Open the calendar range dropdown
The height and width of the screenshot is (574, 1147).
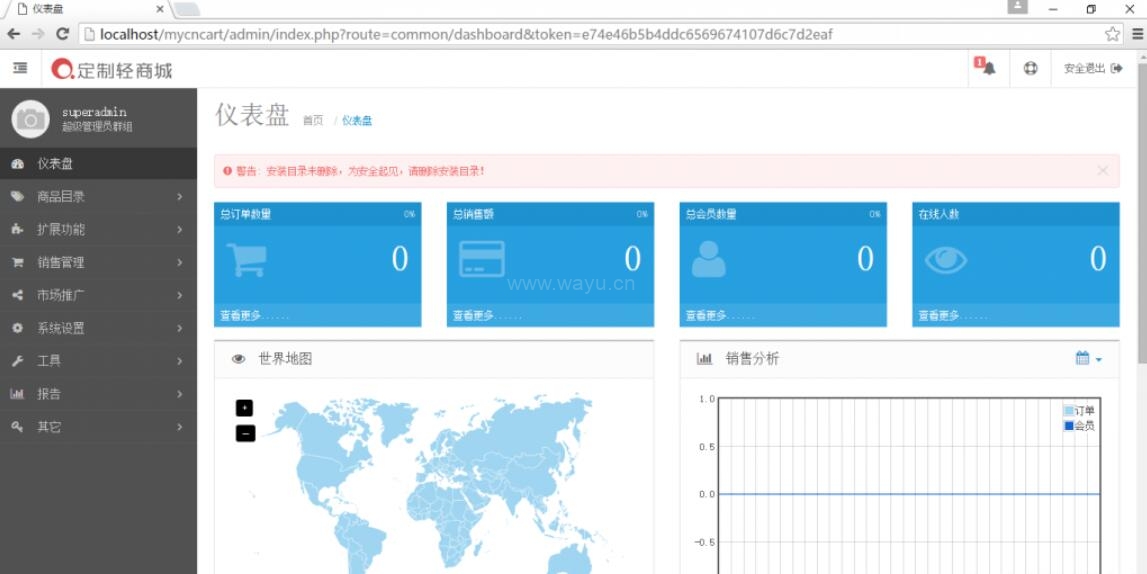1088,359
